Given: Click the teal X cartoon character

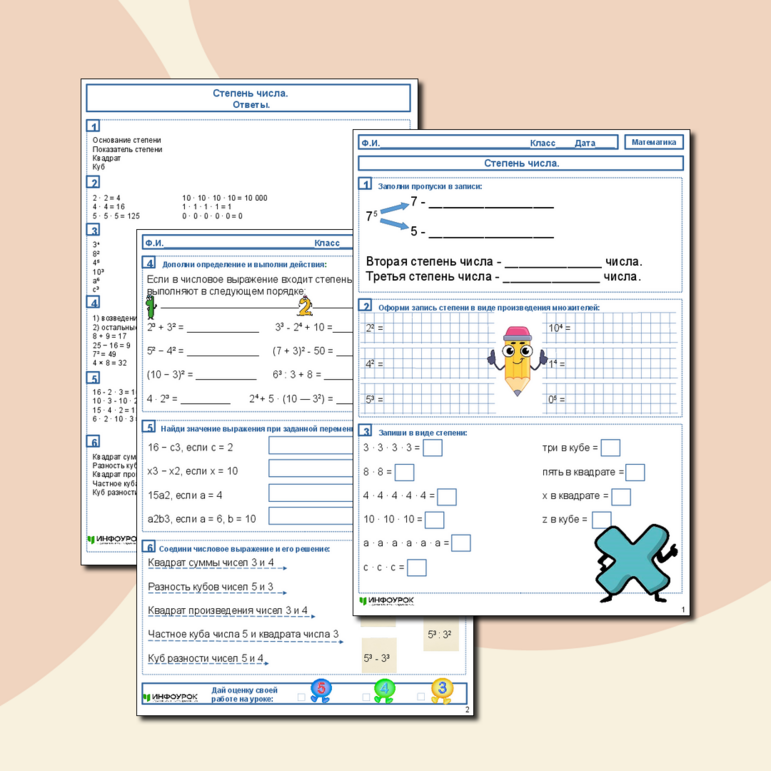Looking at the screenshot, I should coord(635,563).
